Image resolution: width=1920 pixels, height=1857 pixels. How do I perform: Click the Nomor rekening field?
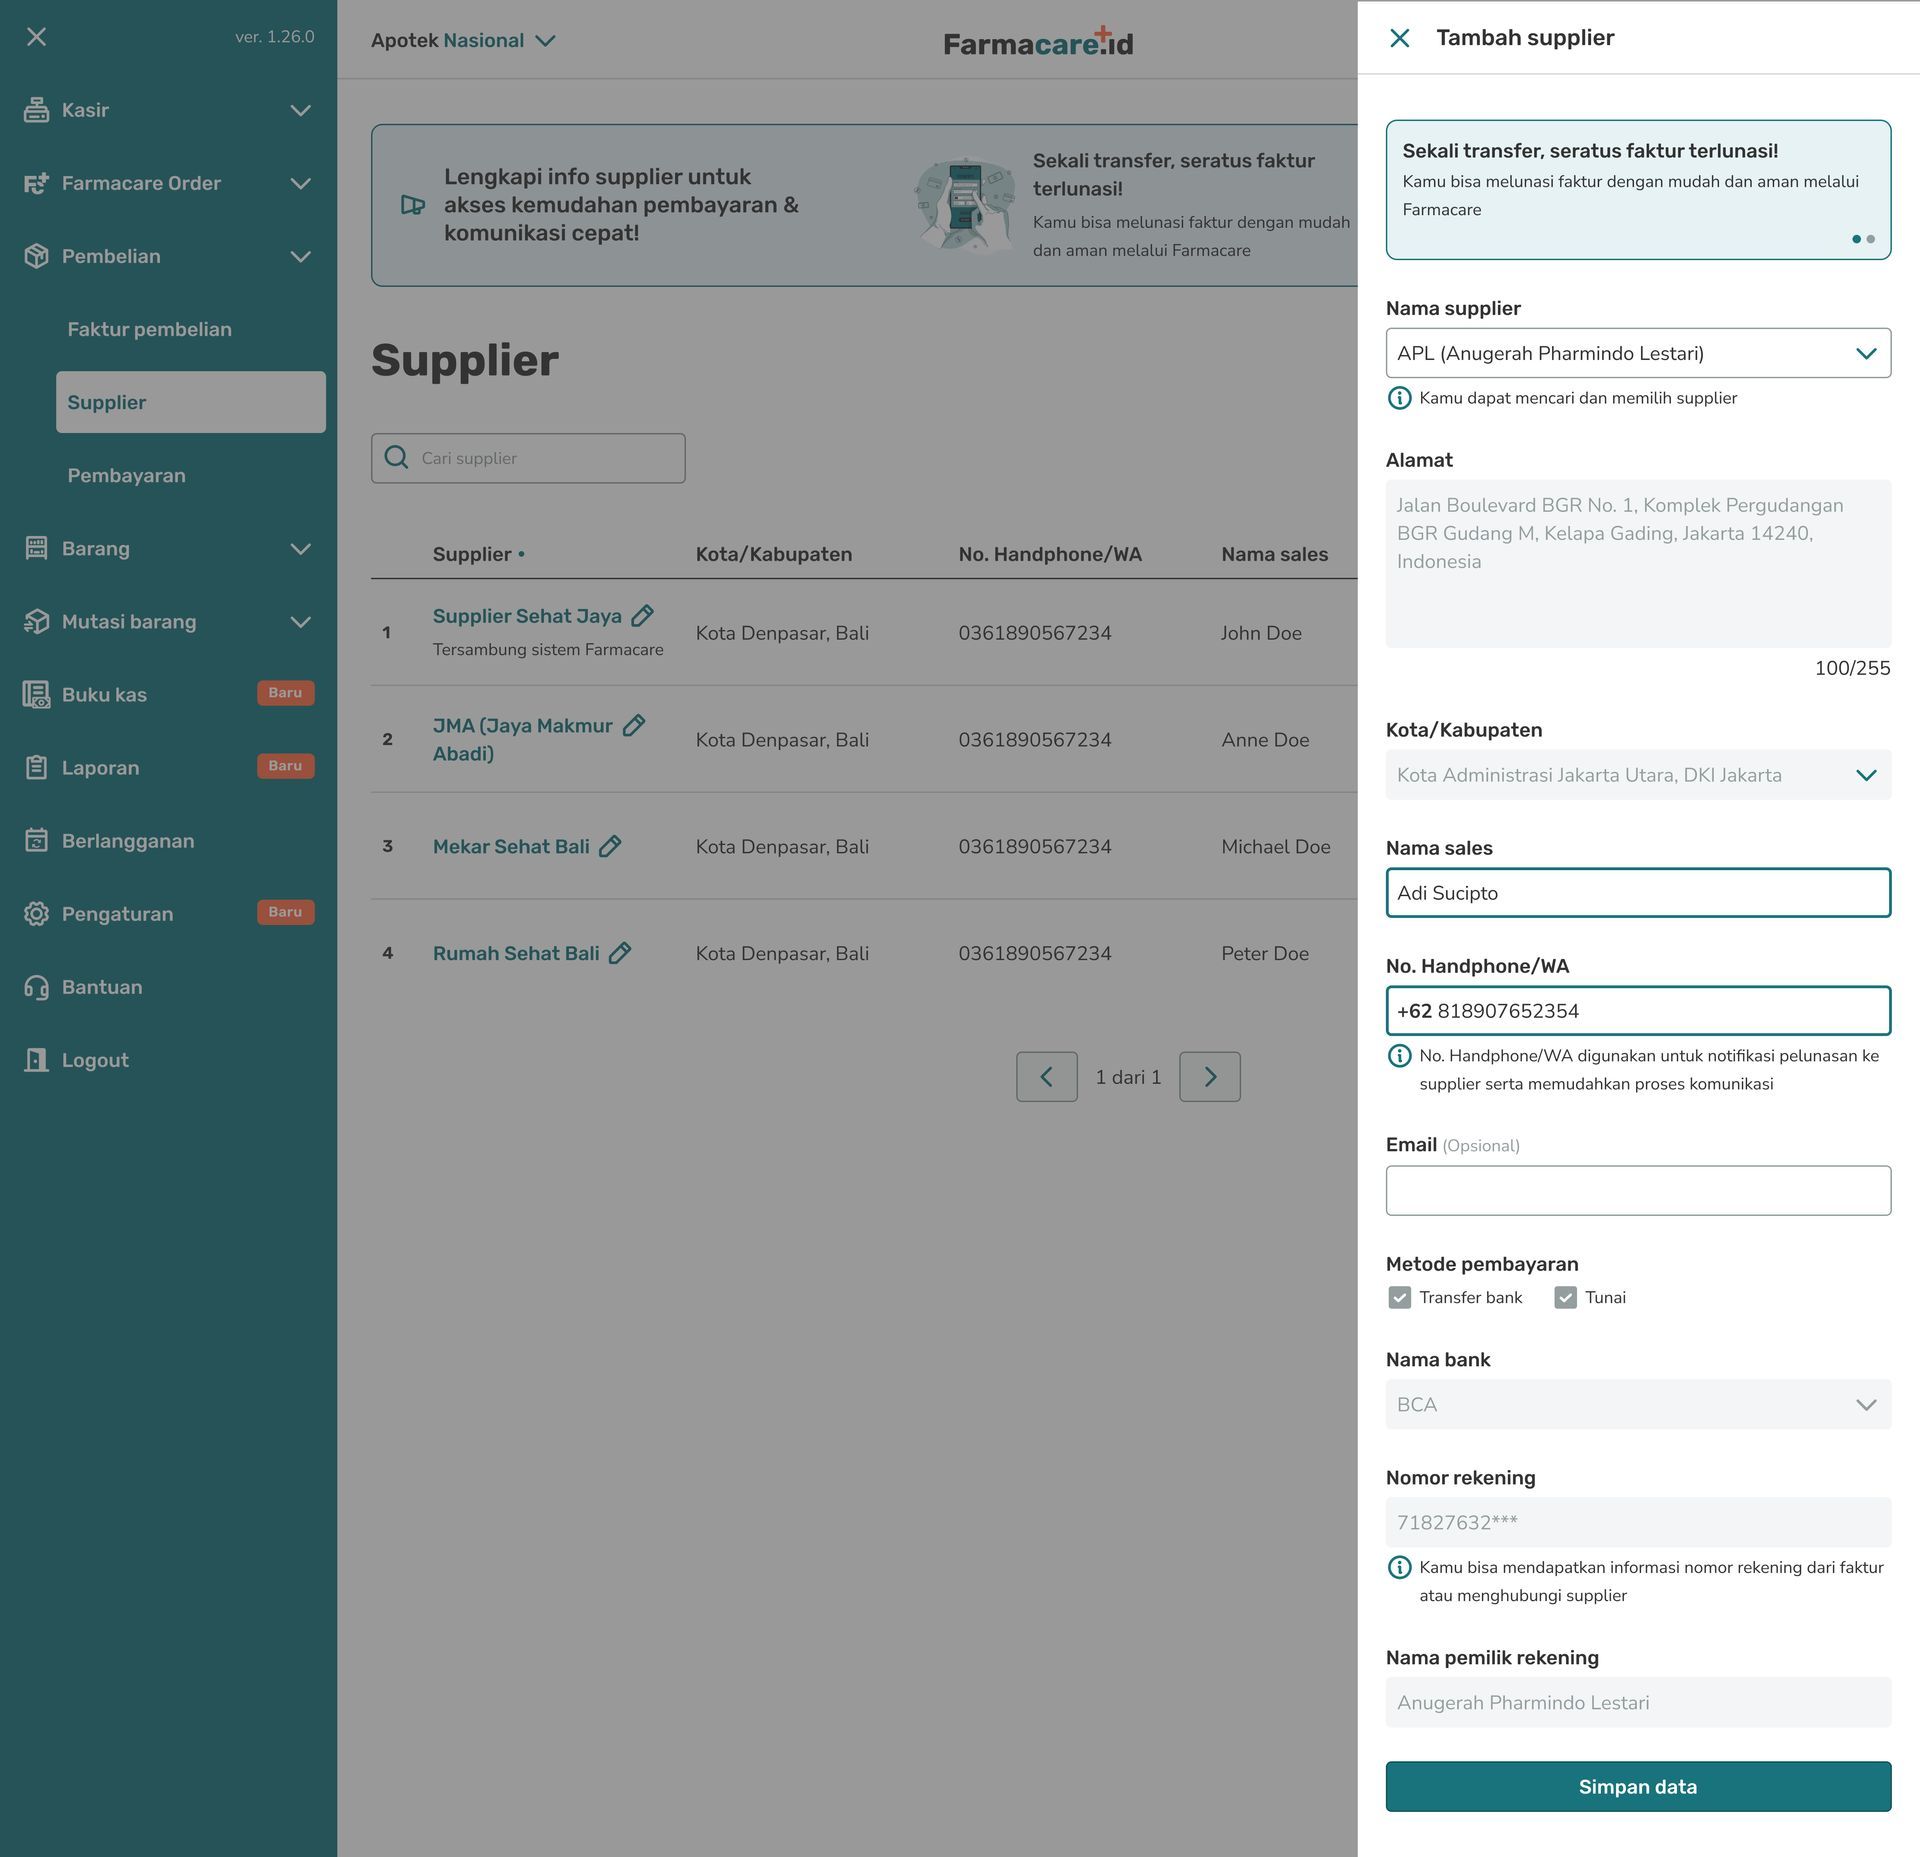coord(1638,1522)
